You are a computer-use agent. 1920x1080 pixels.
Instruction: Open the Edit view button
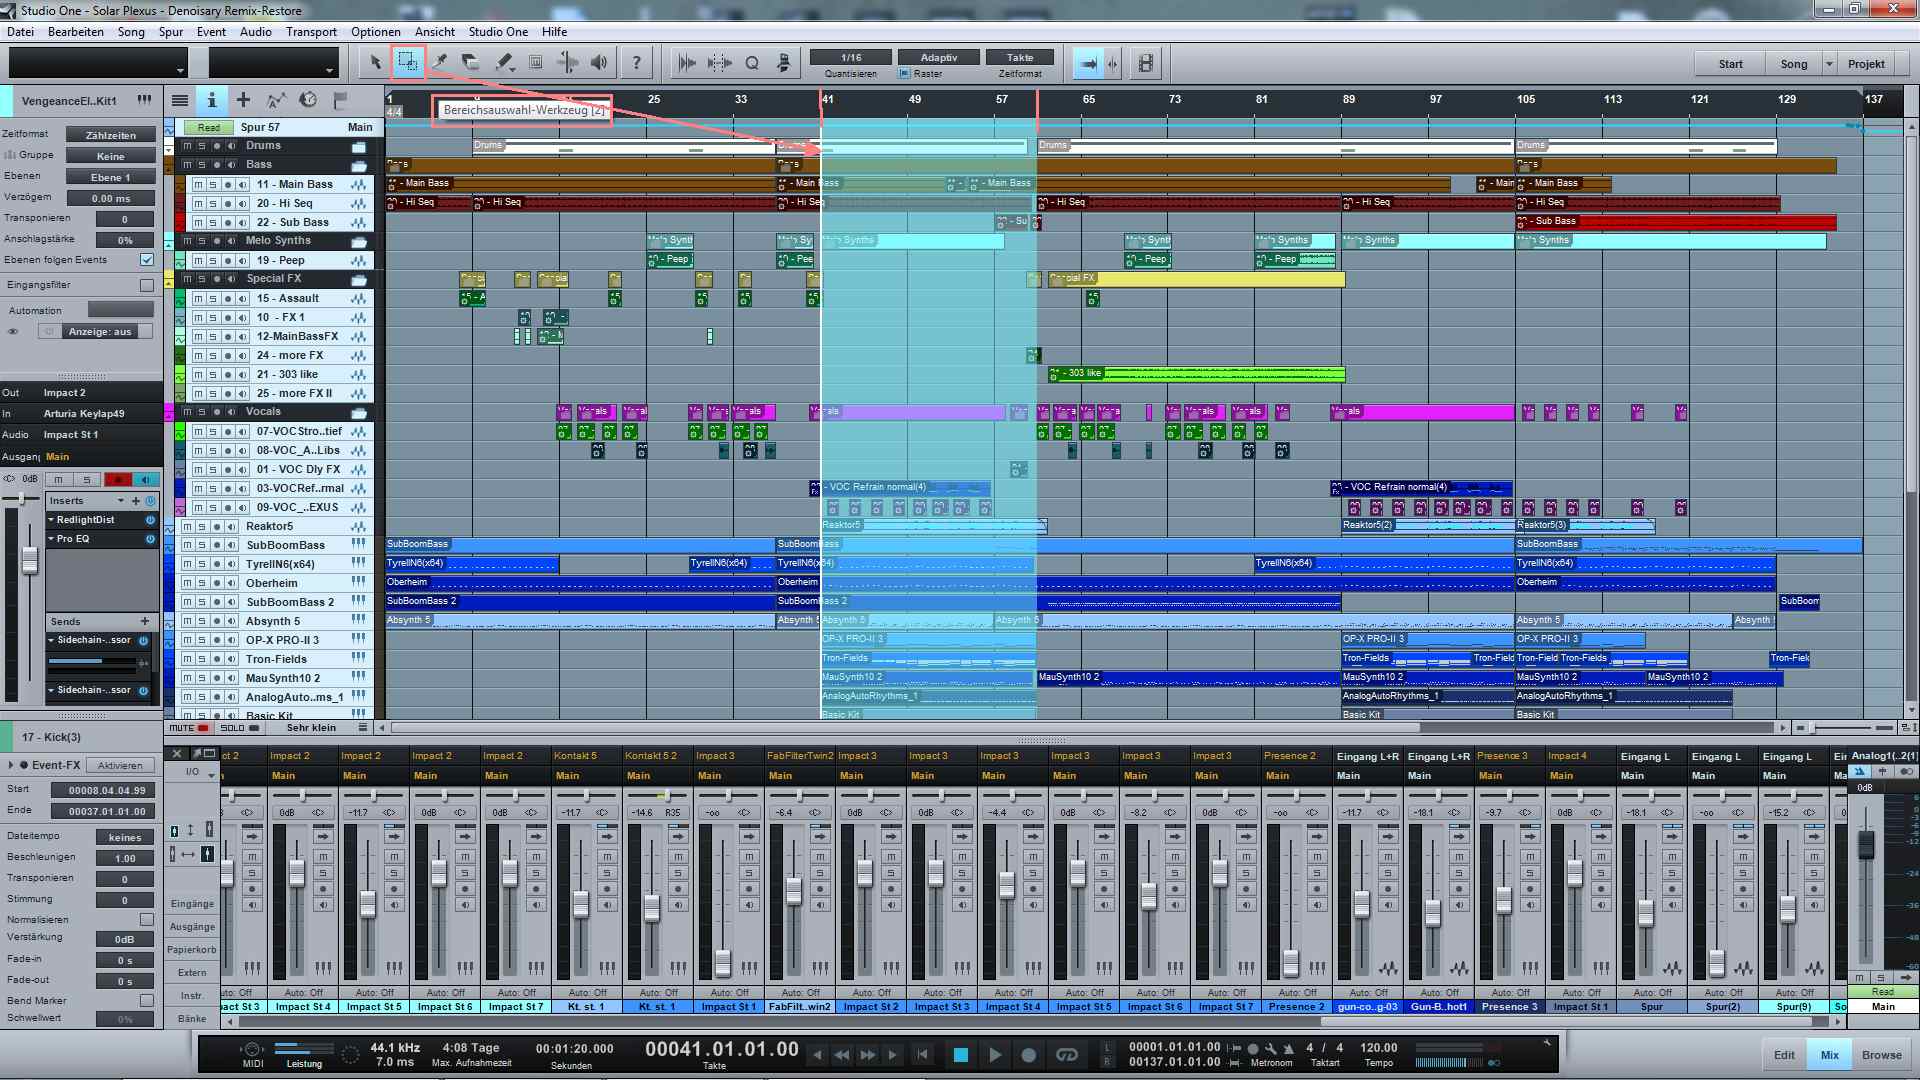[x=1784, y=1055]
